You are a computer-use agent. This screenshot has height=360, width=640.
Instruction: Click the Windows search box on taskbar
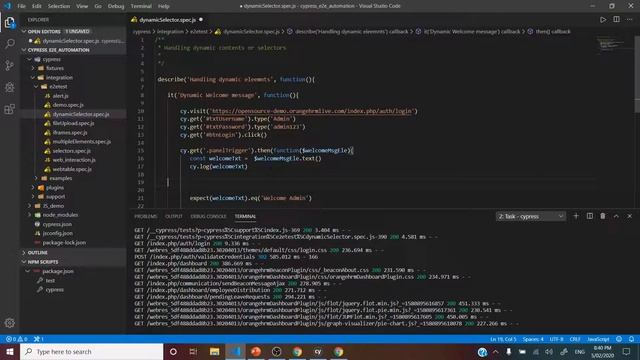91,351
